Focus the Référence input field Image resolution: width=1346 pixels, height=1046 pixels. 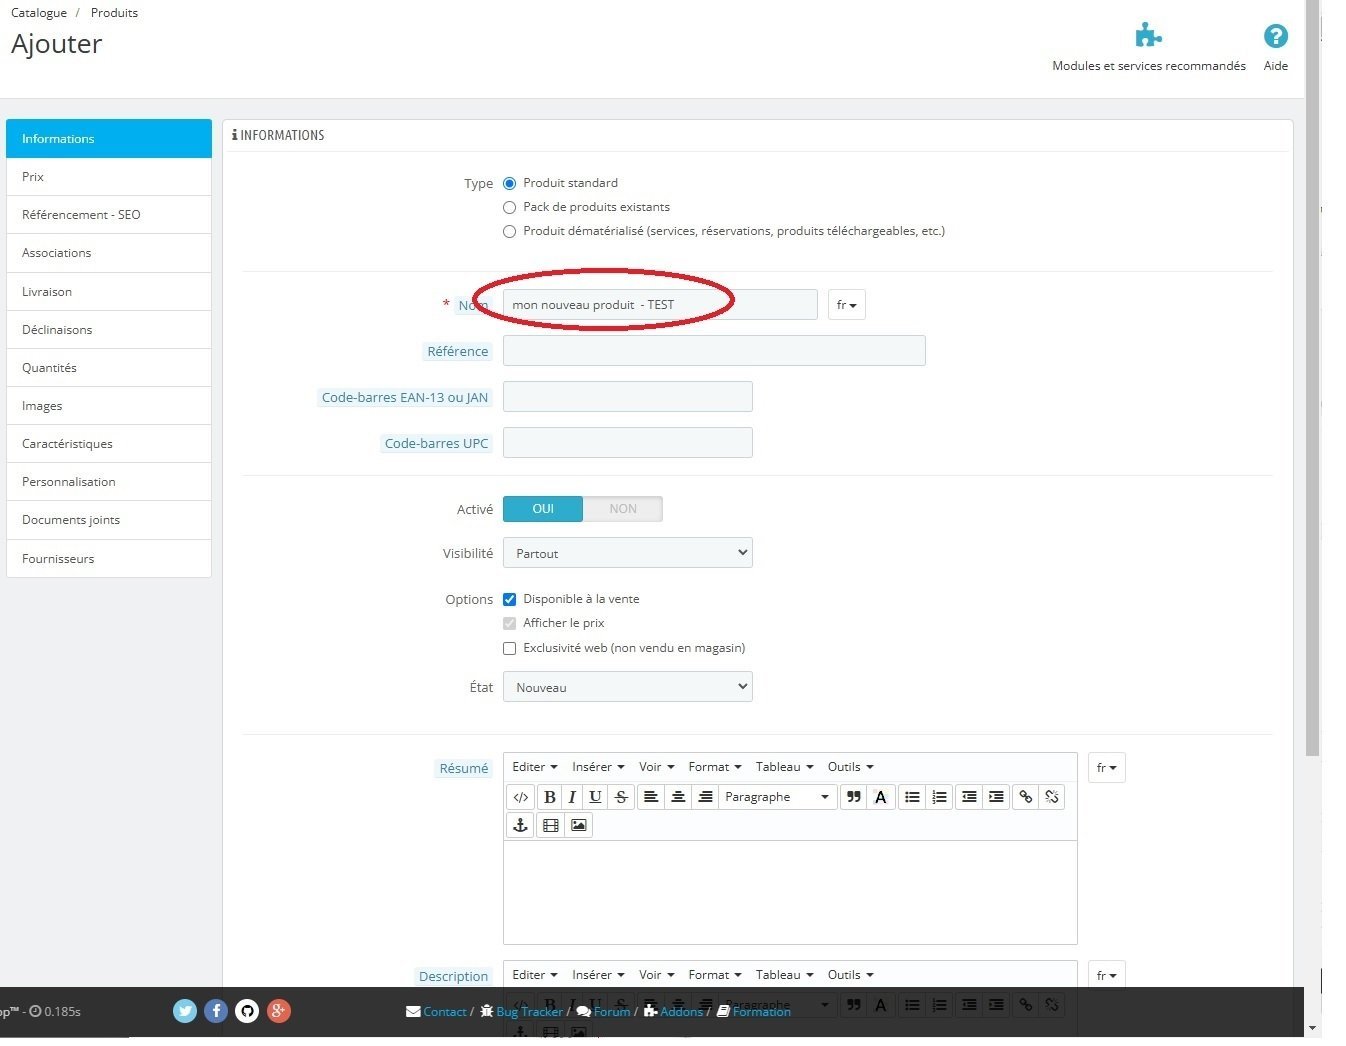[x=714, y=351]
